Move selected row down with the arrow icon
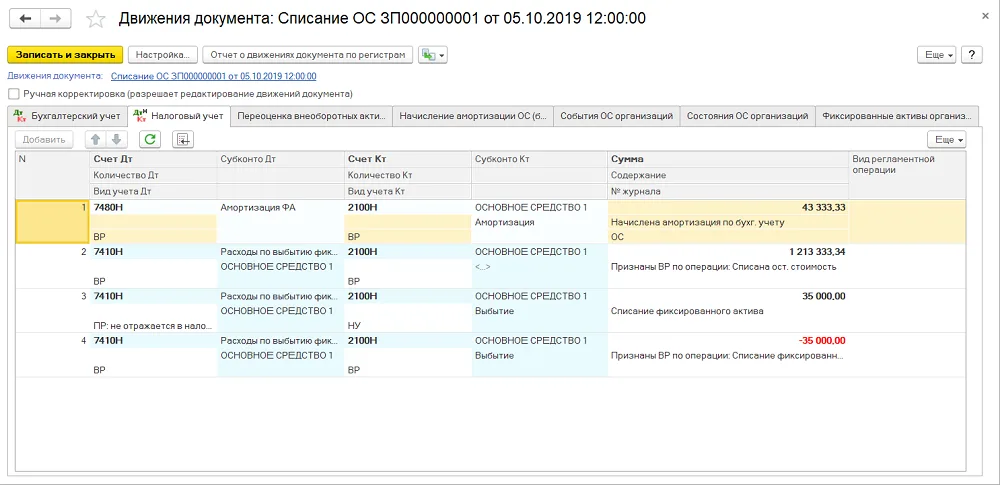The height and width of the screenshot is (485, 1000). tap(116, 139)
